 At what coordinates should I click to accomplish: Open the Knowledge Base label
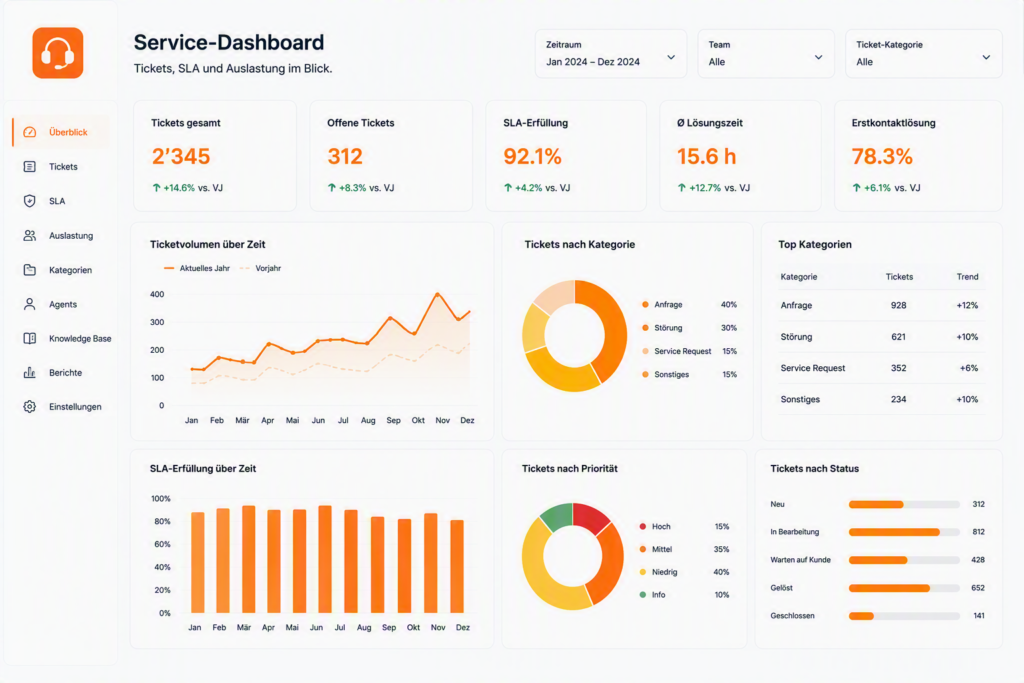[x=80, y=338]
